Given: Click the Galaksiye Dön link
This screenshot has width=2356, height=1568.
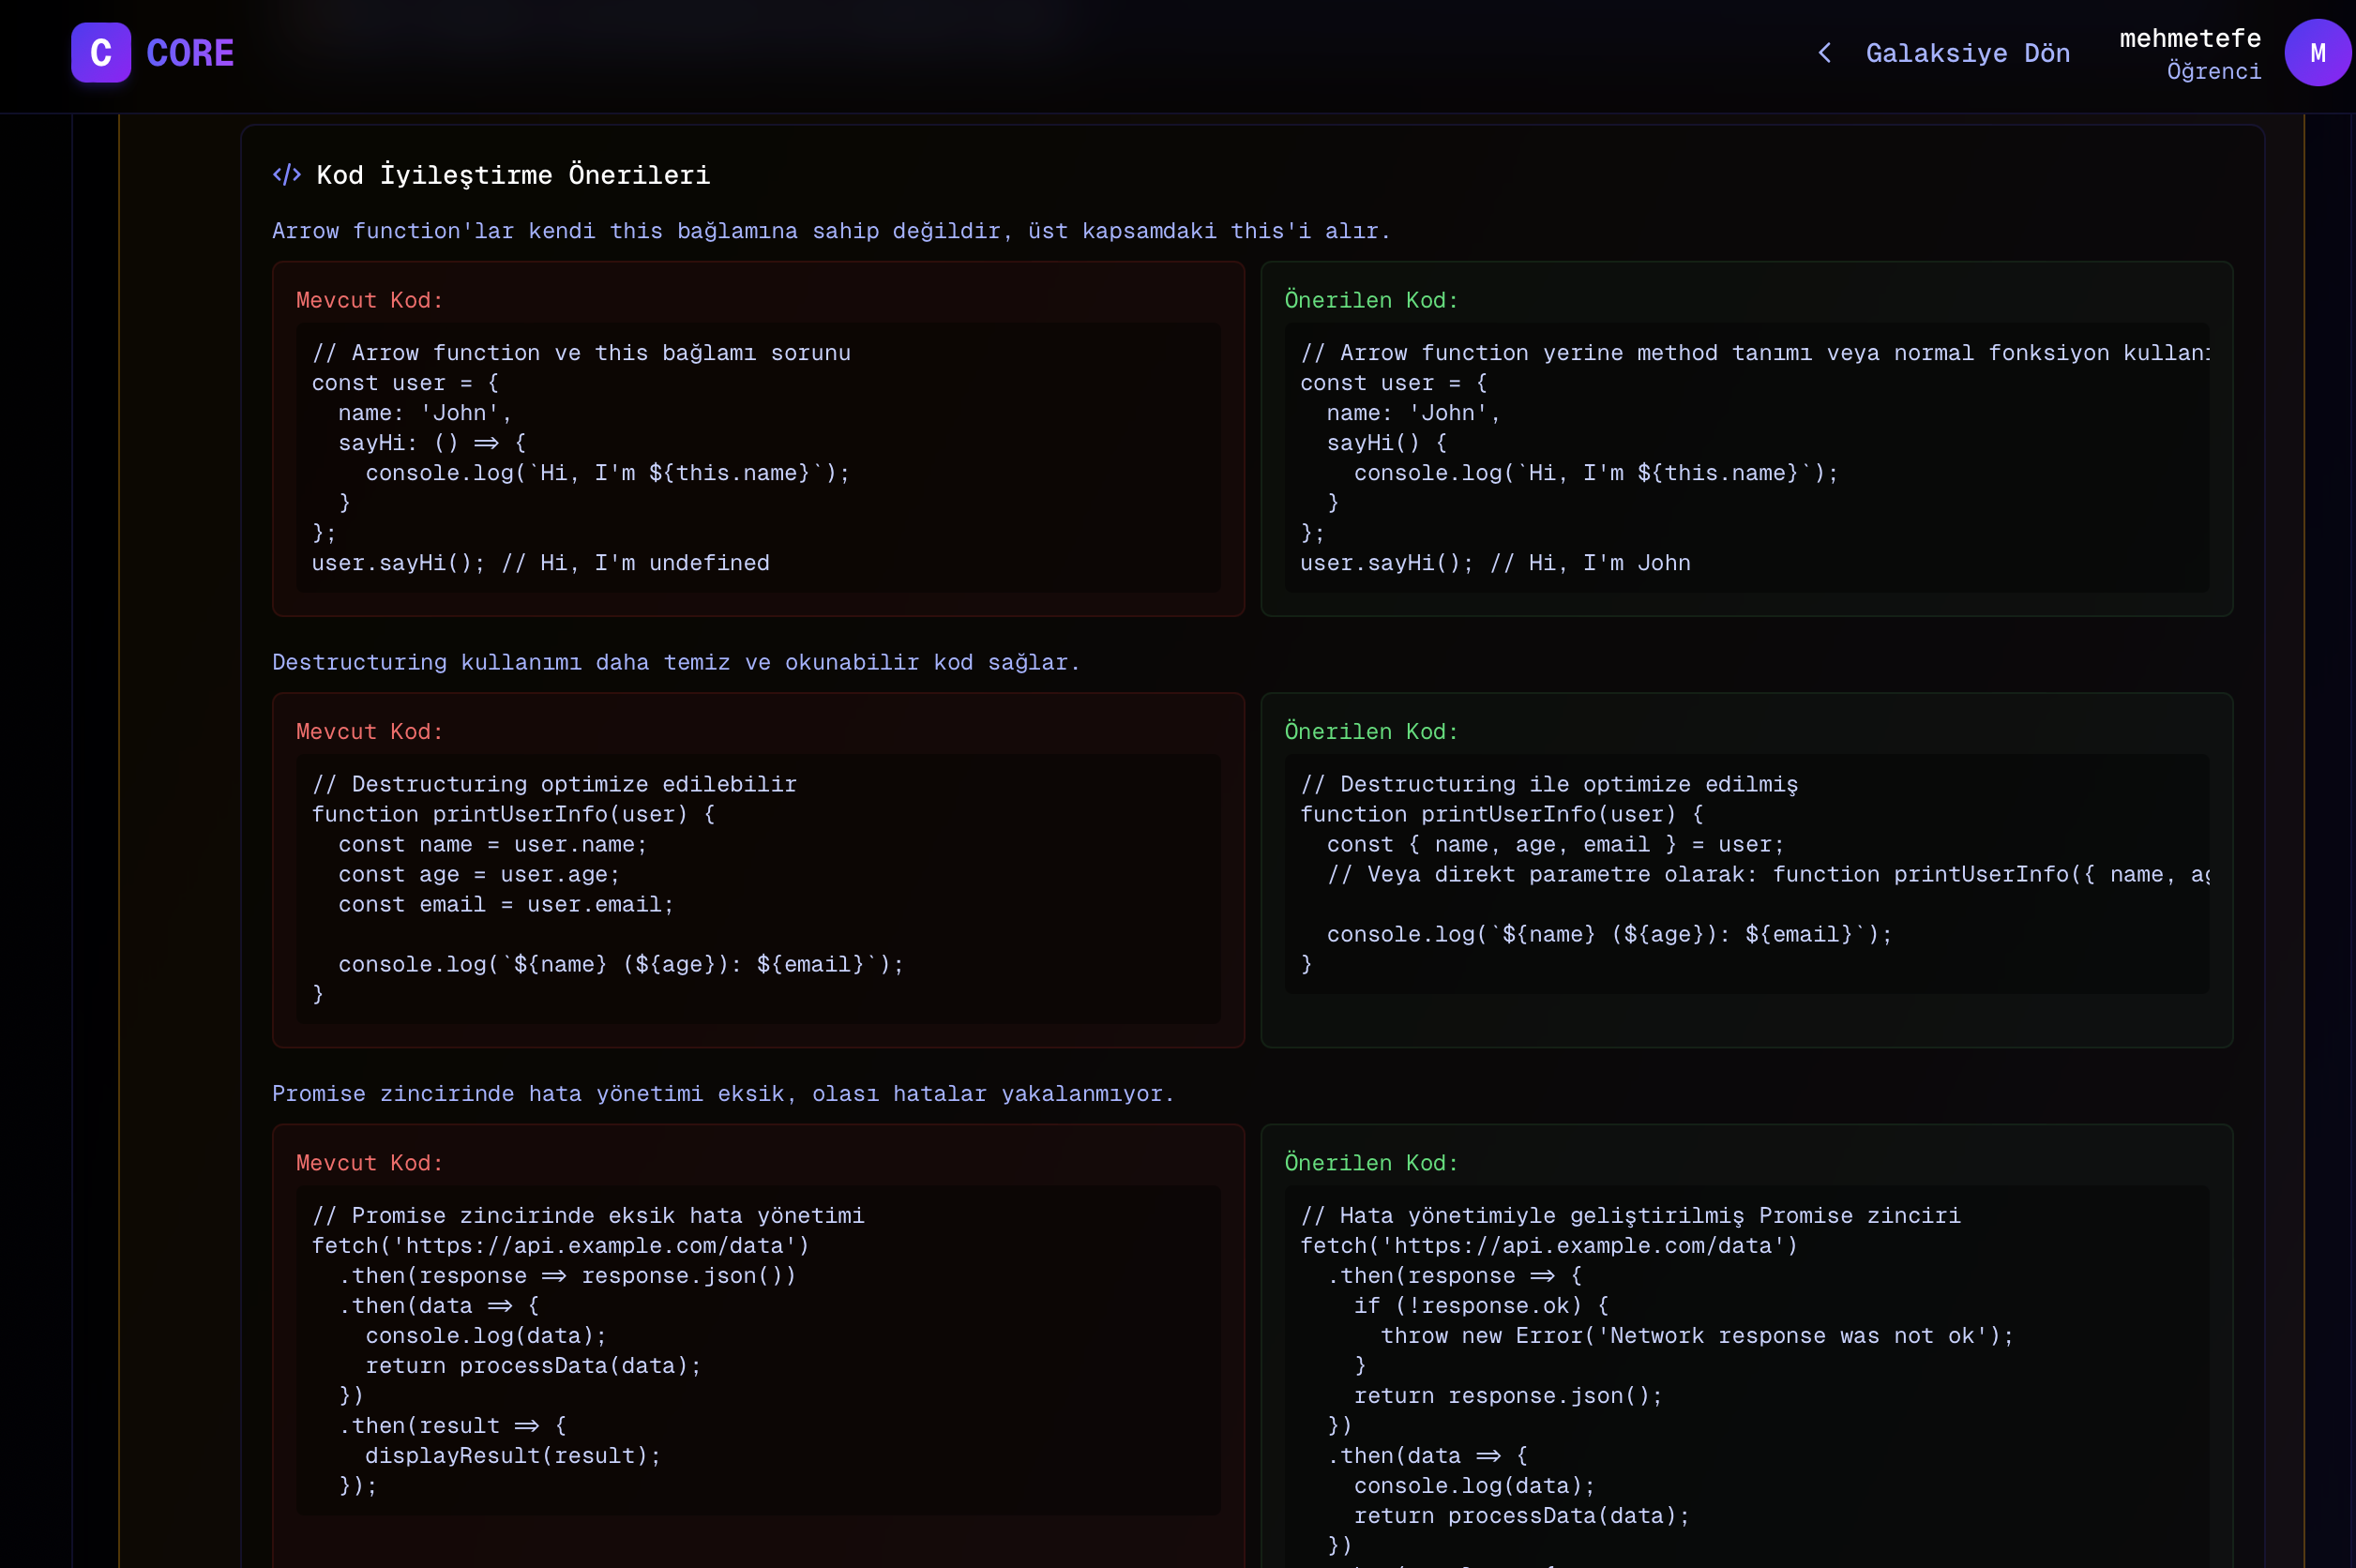Looking at the screenshot, I should [x=1967, y=53].
